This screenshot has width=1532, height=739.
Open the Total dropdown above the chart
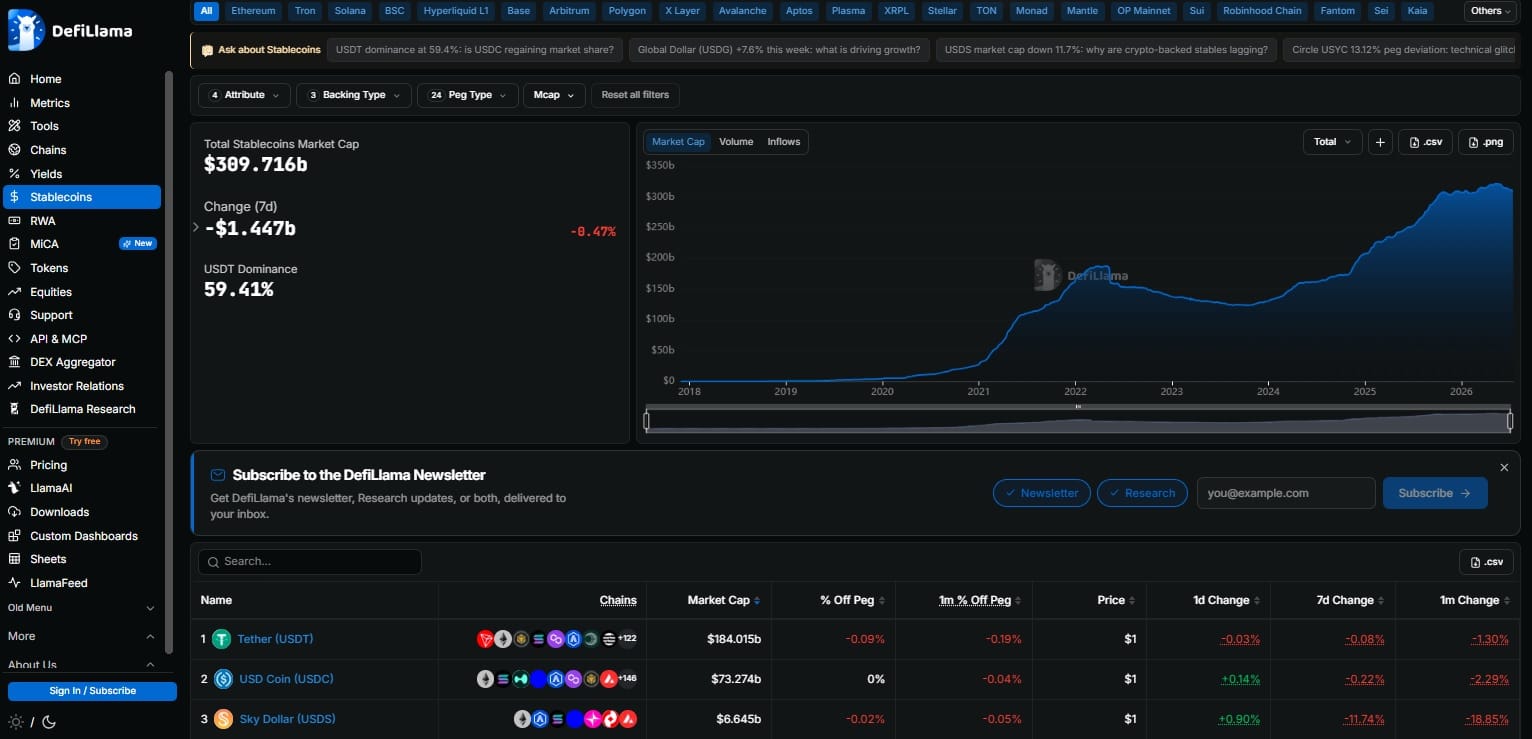point(1333,142)
